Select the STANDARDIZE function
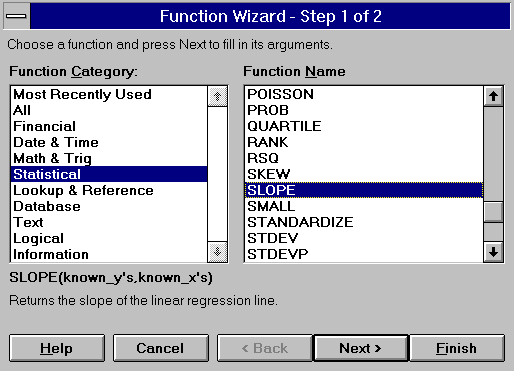Image resolution: width=514 pixels, height=371 pixels. point(364,222)
